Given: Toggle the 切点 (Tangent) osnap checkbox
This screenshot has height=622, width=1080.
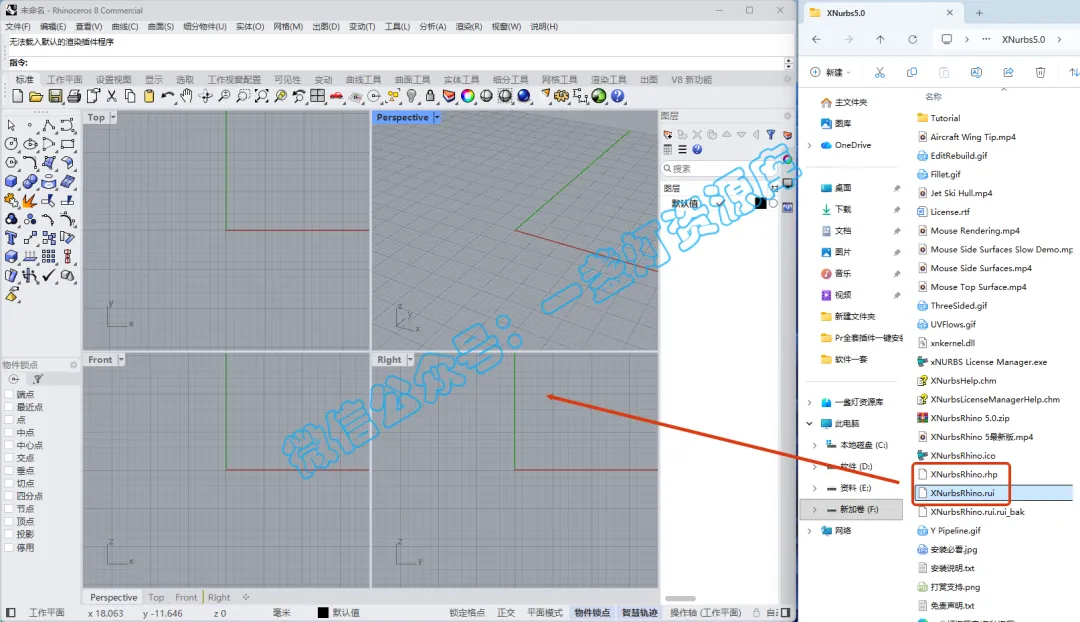Looking at the screenshot, I should [9, 484].
